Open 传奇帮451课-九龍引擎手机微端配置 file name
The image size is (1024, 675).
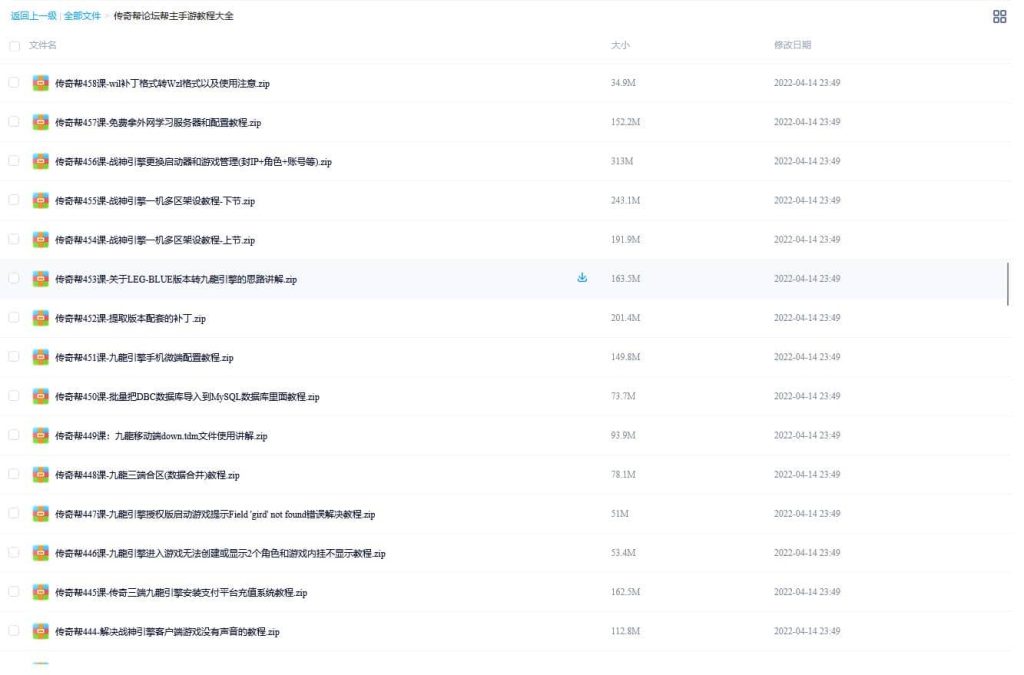point(144,358)
